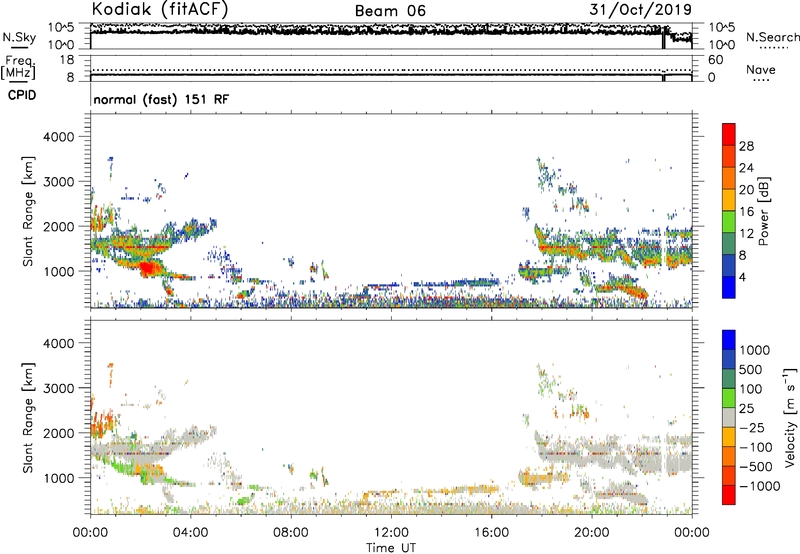
Task: Click the "100" velocity colorbar label
Action: pyautogui.click(x=751, y=389)
